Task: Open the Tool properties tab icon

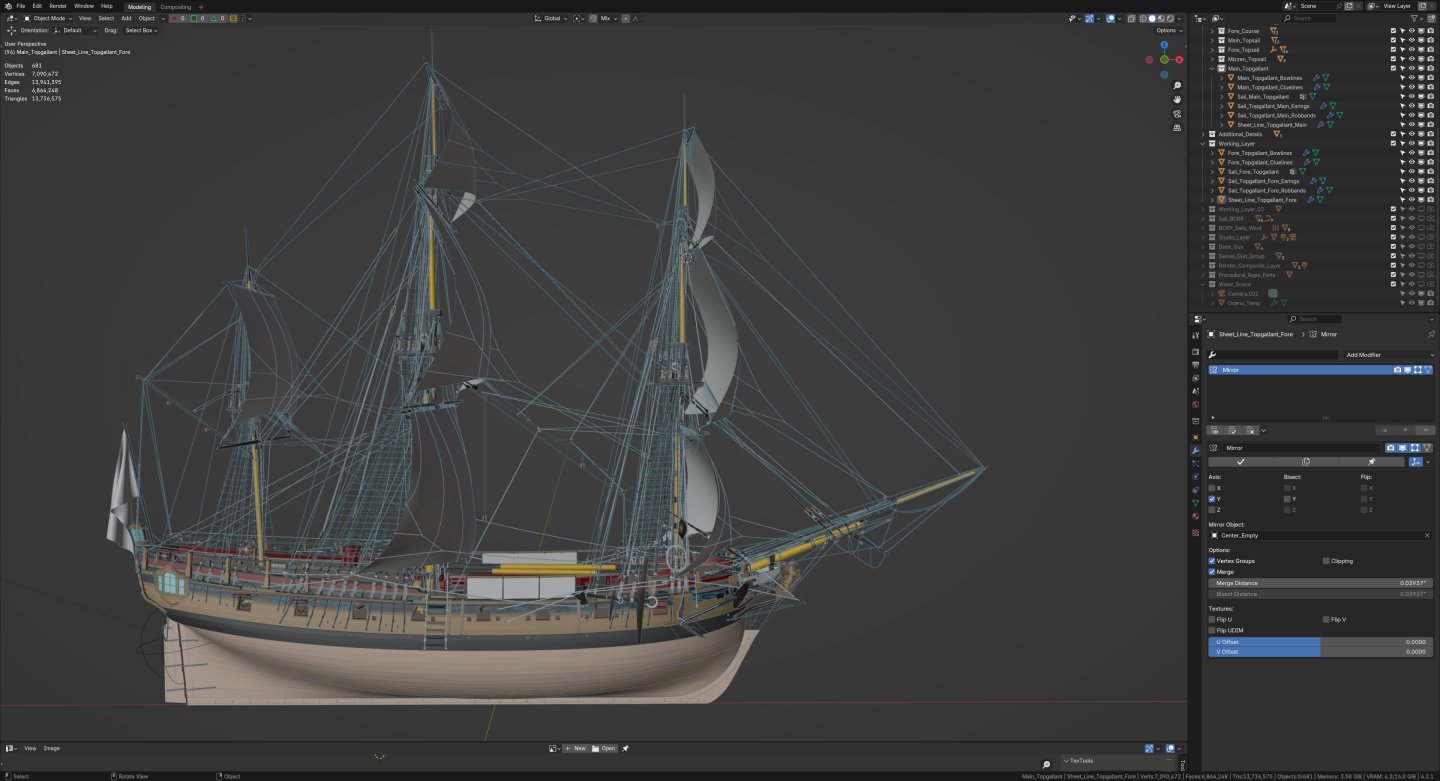Action: (1195, 335)
